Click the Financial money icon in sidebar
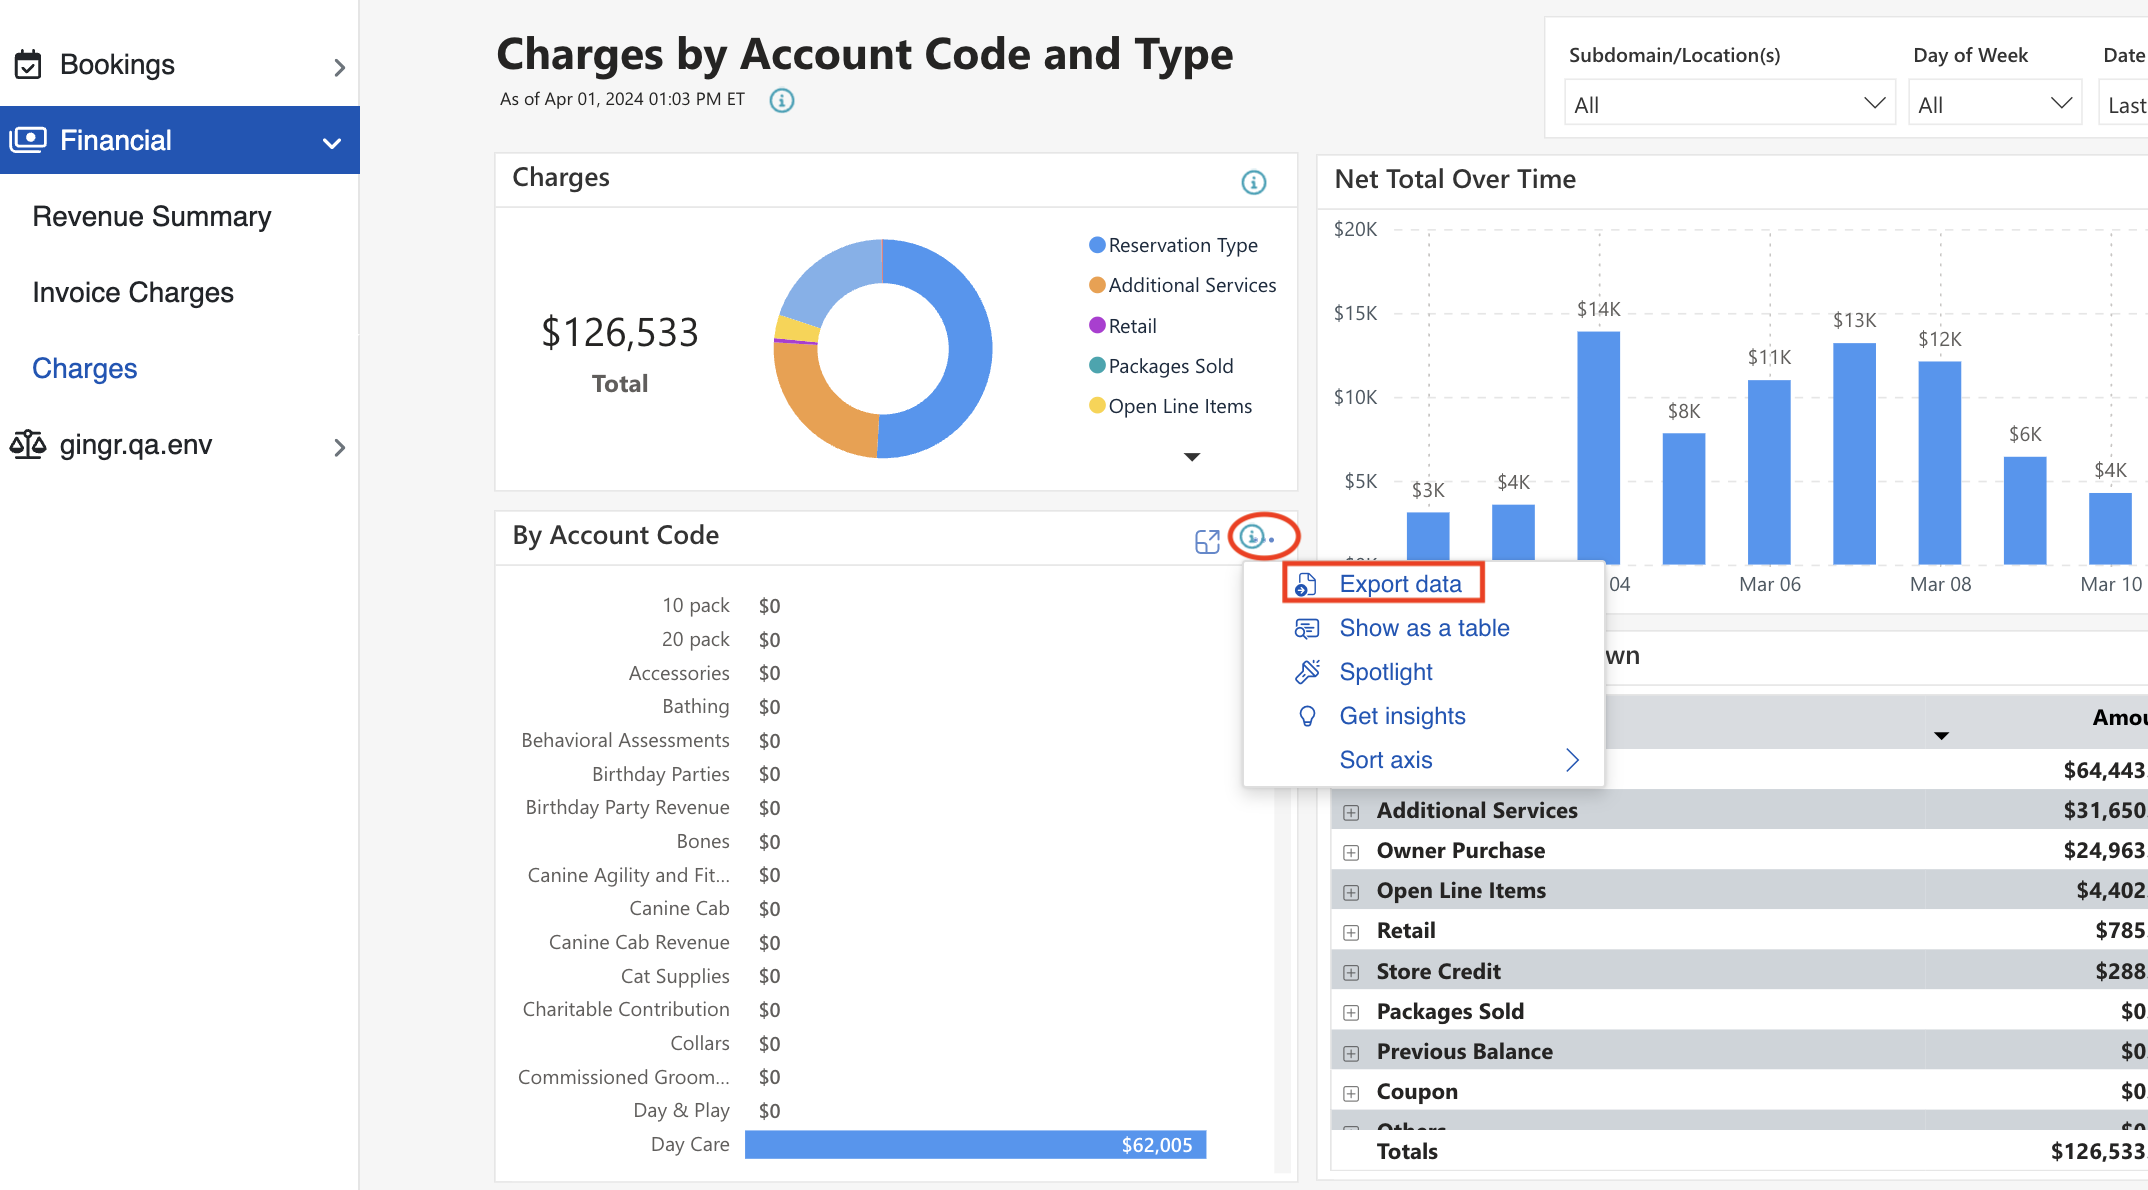The width and height of the screenshot is (2148, 1190). tap(28, 140)
